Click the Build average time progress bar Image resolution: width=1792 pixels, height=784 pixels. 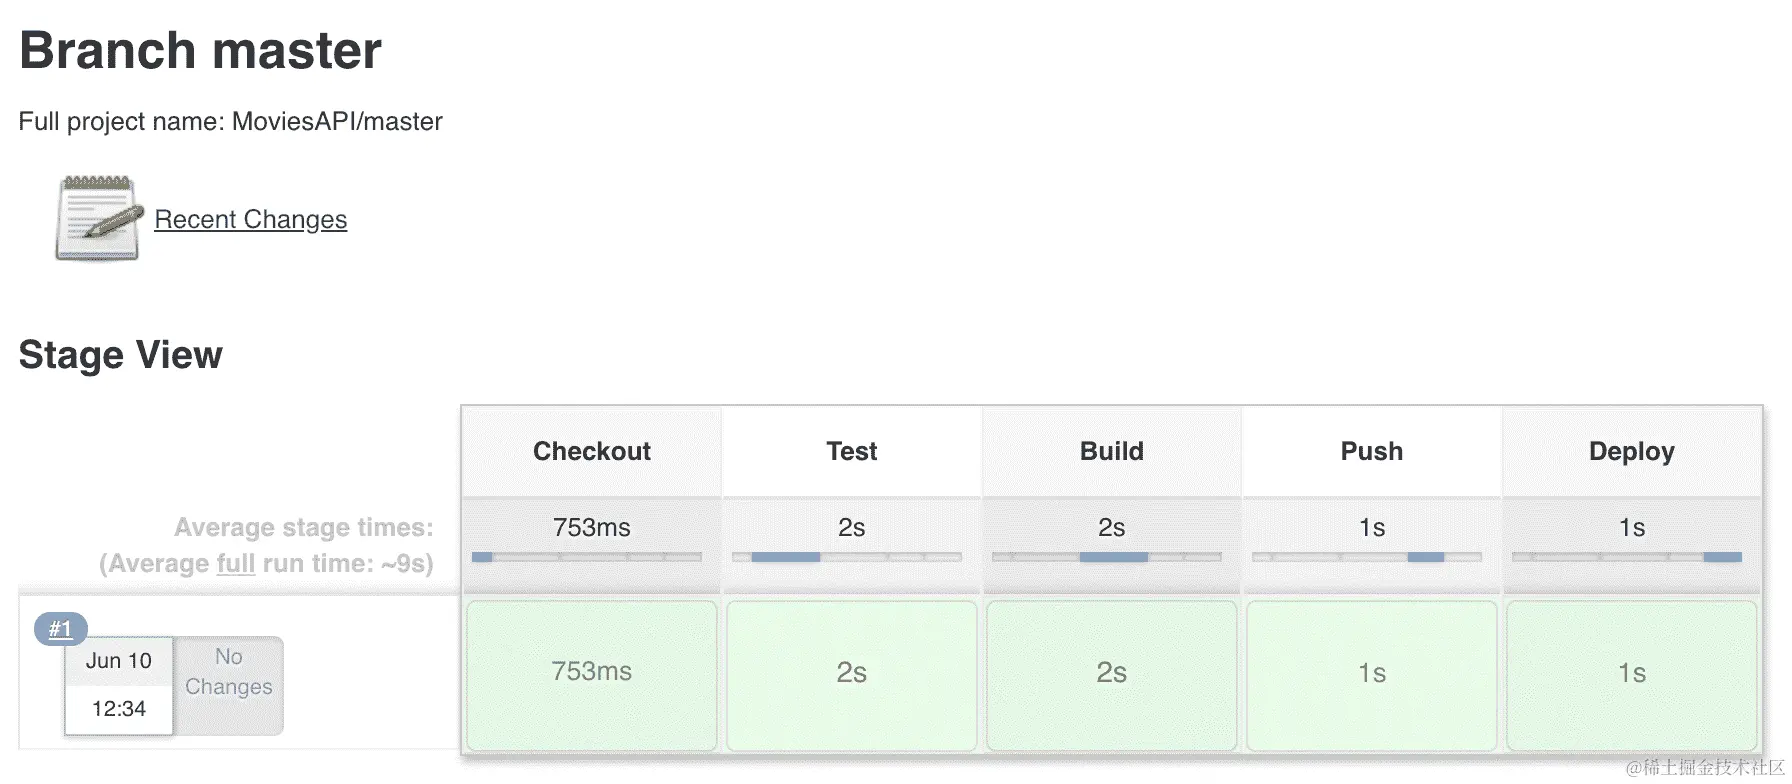[x=1107, y=557]
